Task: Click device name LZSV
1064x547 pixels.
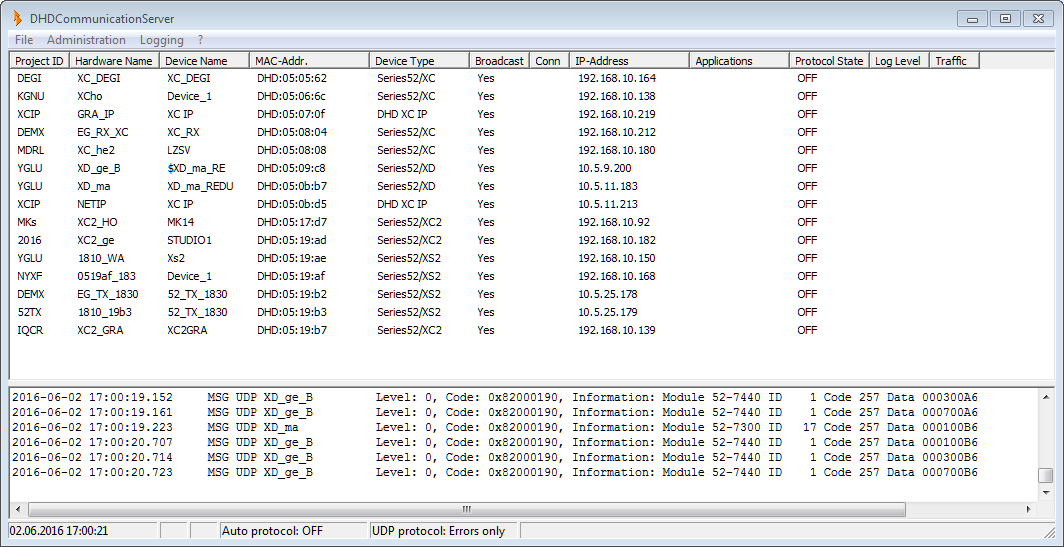Action: coord(180,150)
